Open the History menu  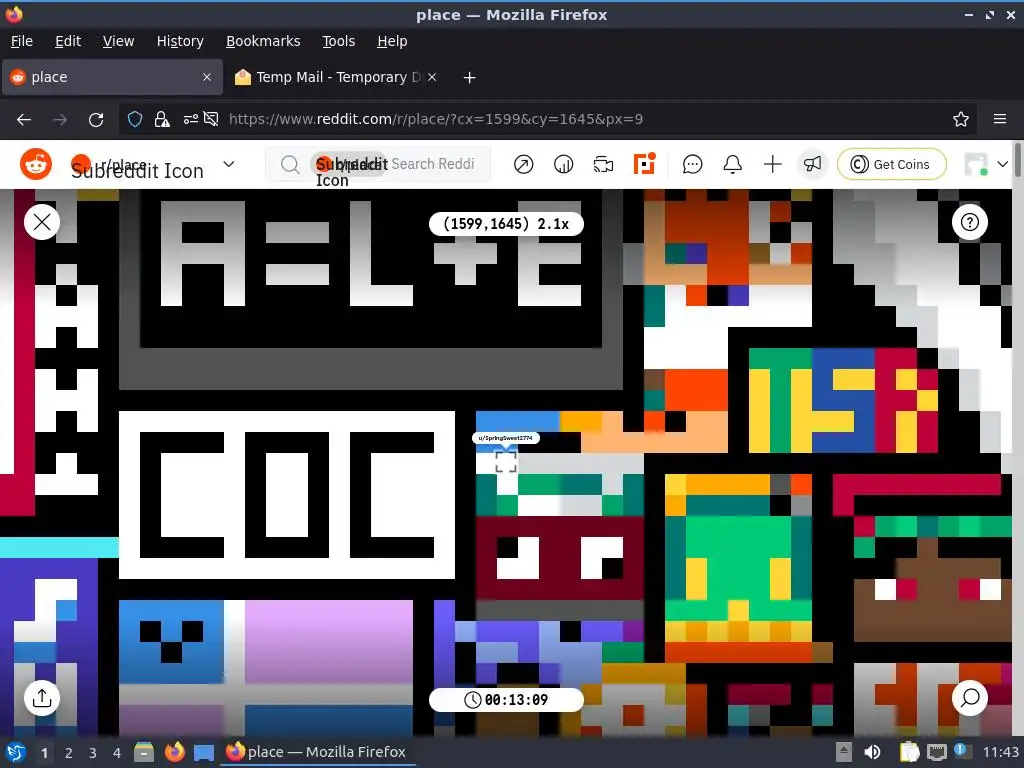point(180,41)
